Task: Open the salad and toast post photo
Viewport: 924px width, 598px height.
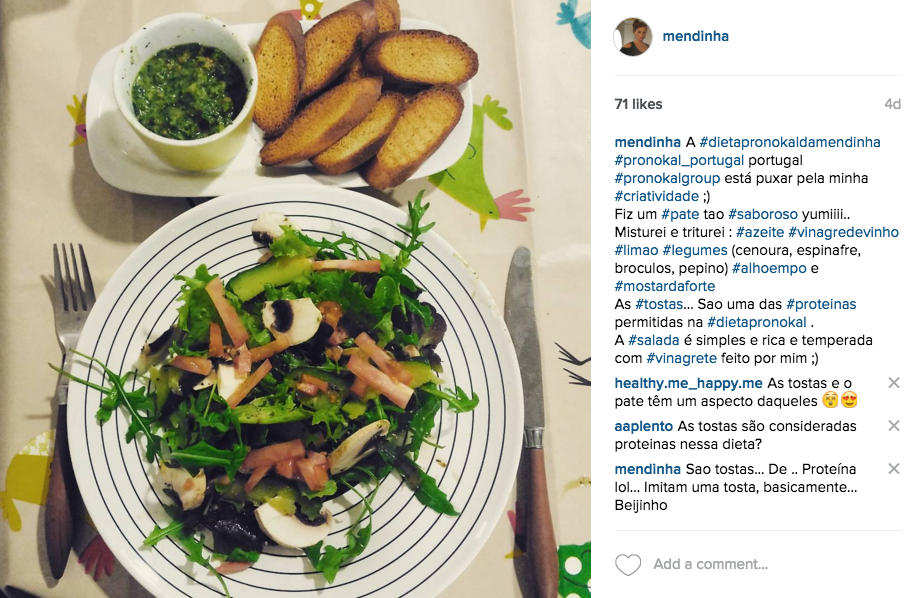Action: pyautogui.click(x=295, y=299)
